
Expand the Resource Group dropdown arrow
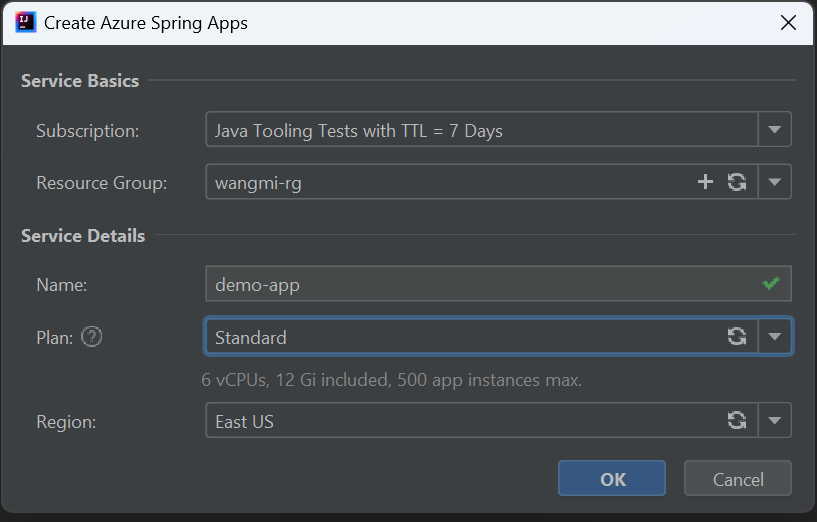774,182
